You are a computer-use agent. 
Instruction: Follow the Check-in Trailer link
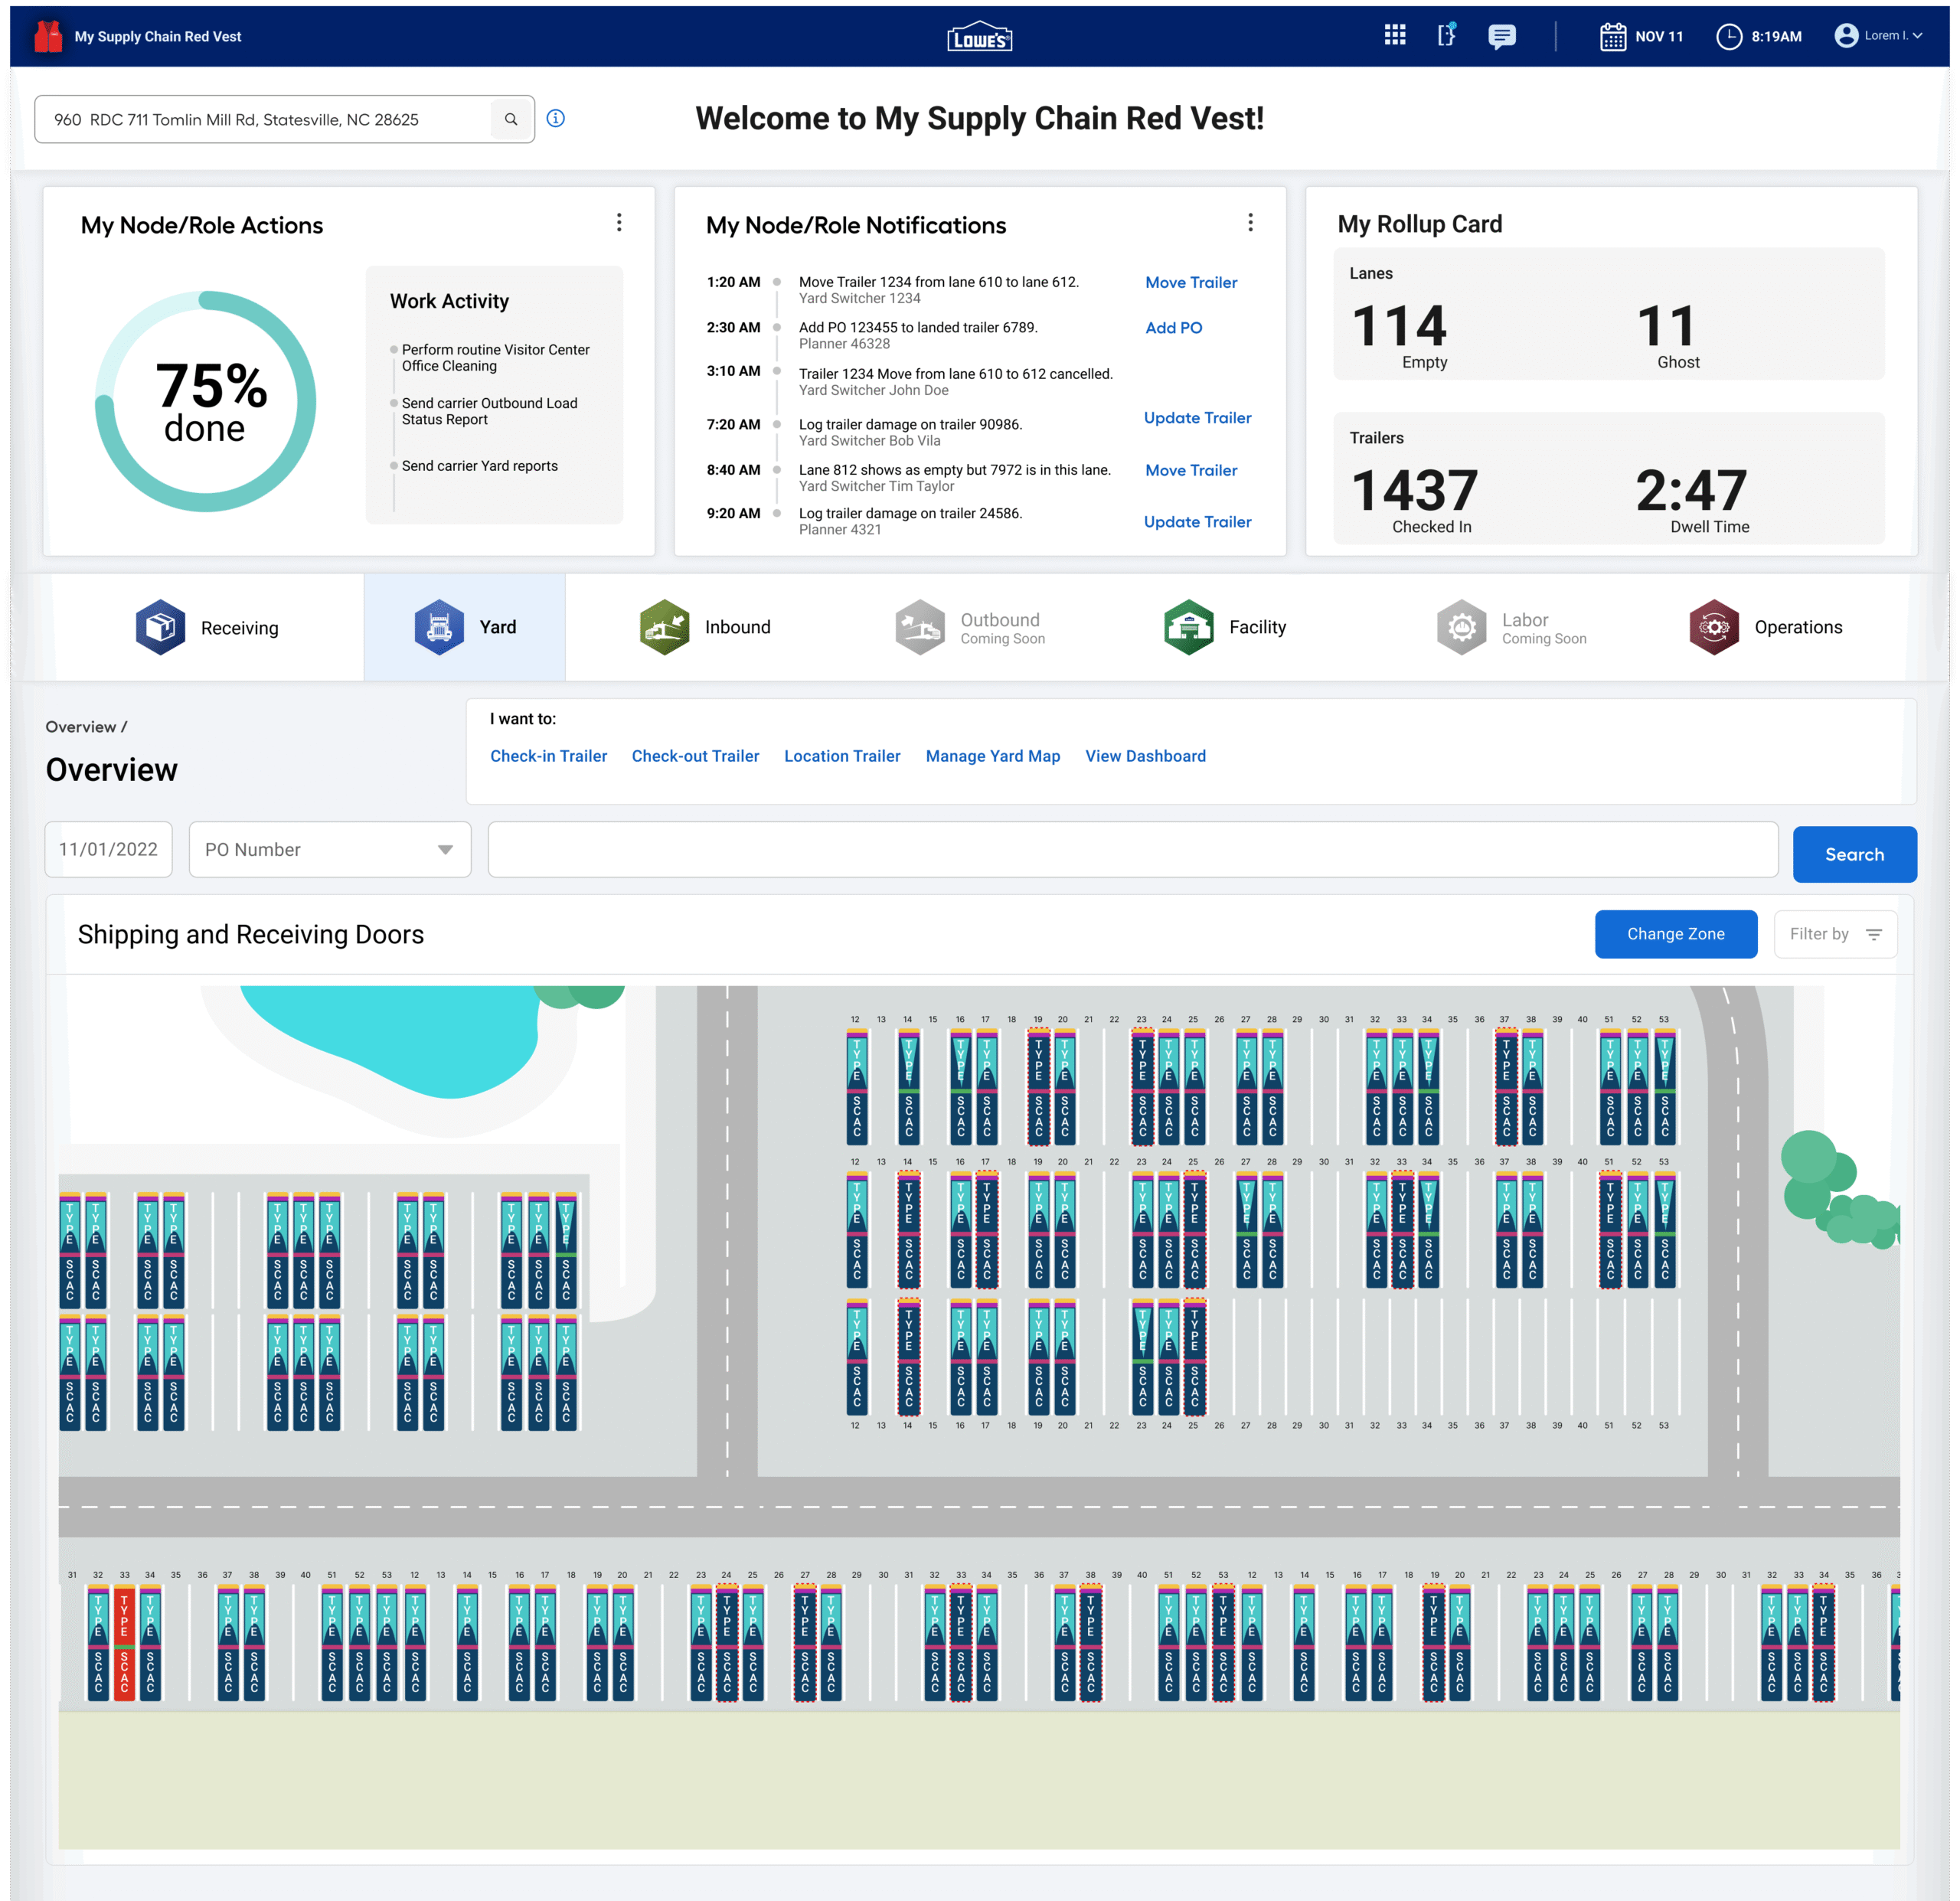coord(548,756)
